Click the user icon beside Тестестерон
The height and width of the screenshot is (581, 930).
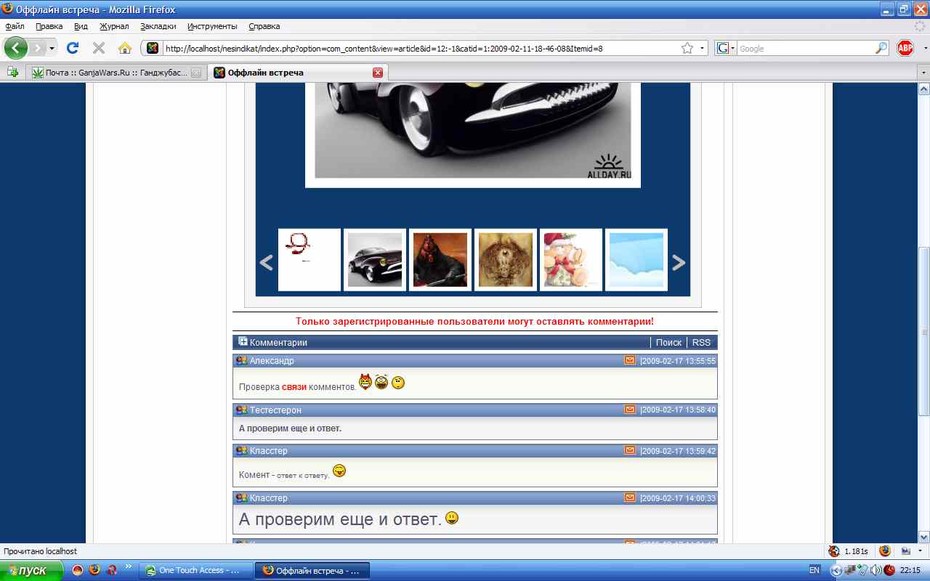[x=241, y=410]
